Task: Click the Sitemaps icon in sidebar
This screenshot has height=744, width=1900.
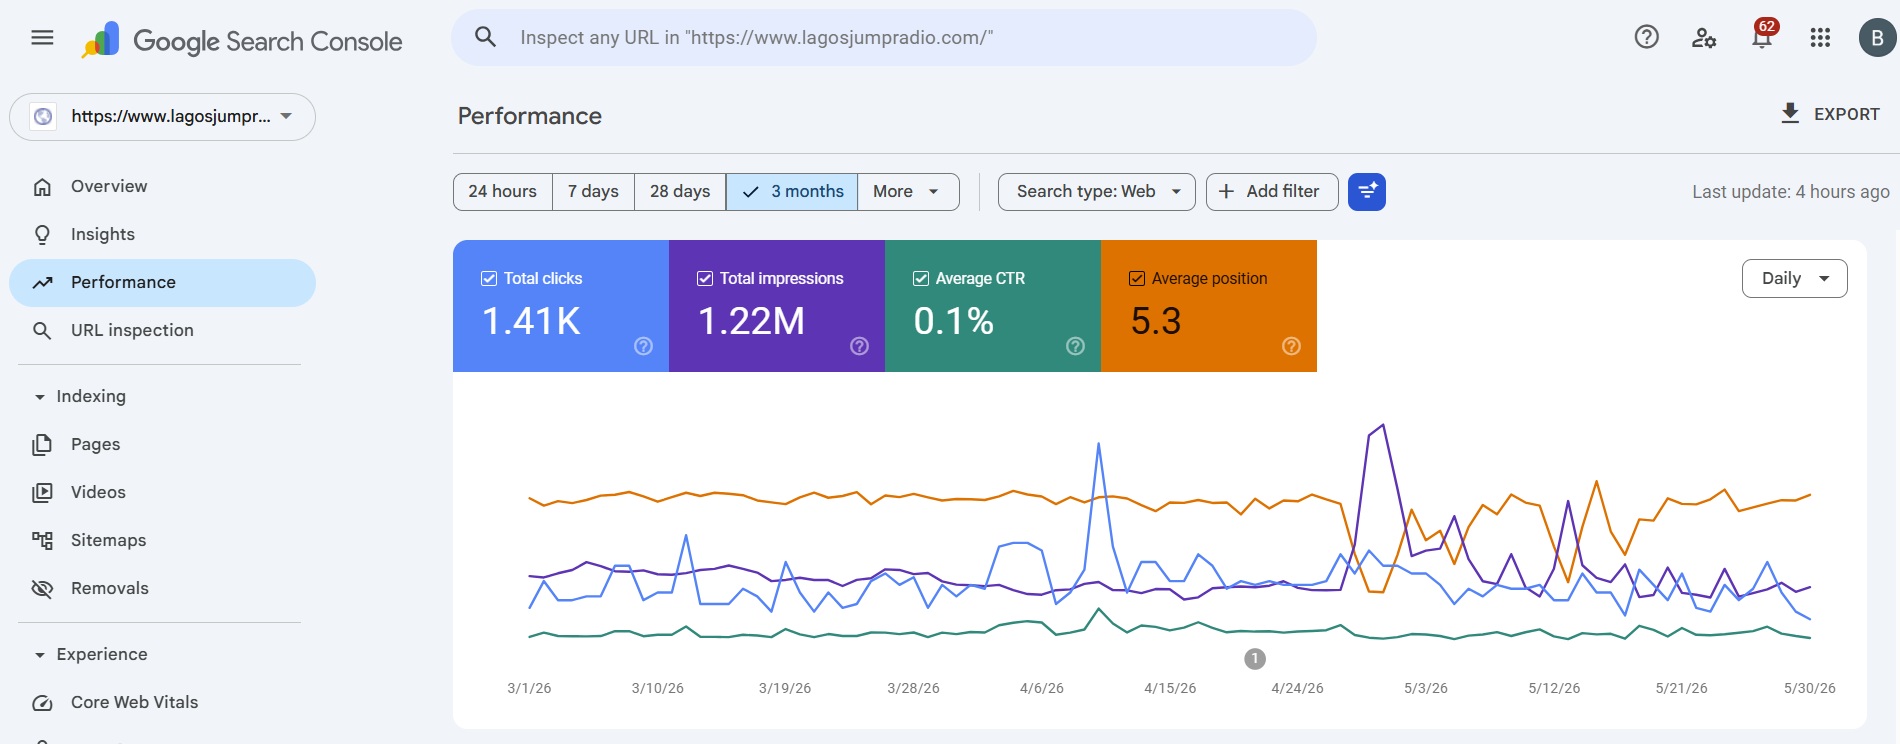Action: 42,541
